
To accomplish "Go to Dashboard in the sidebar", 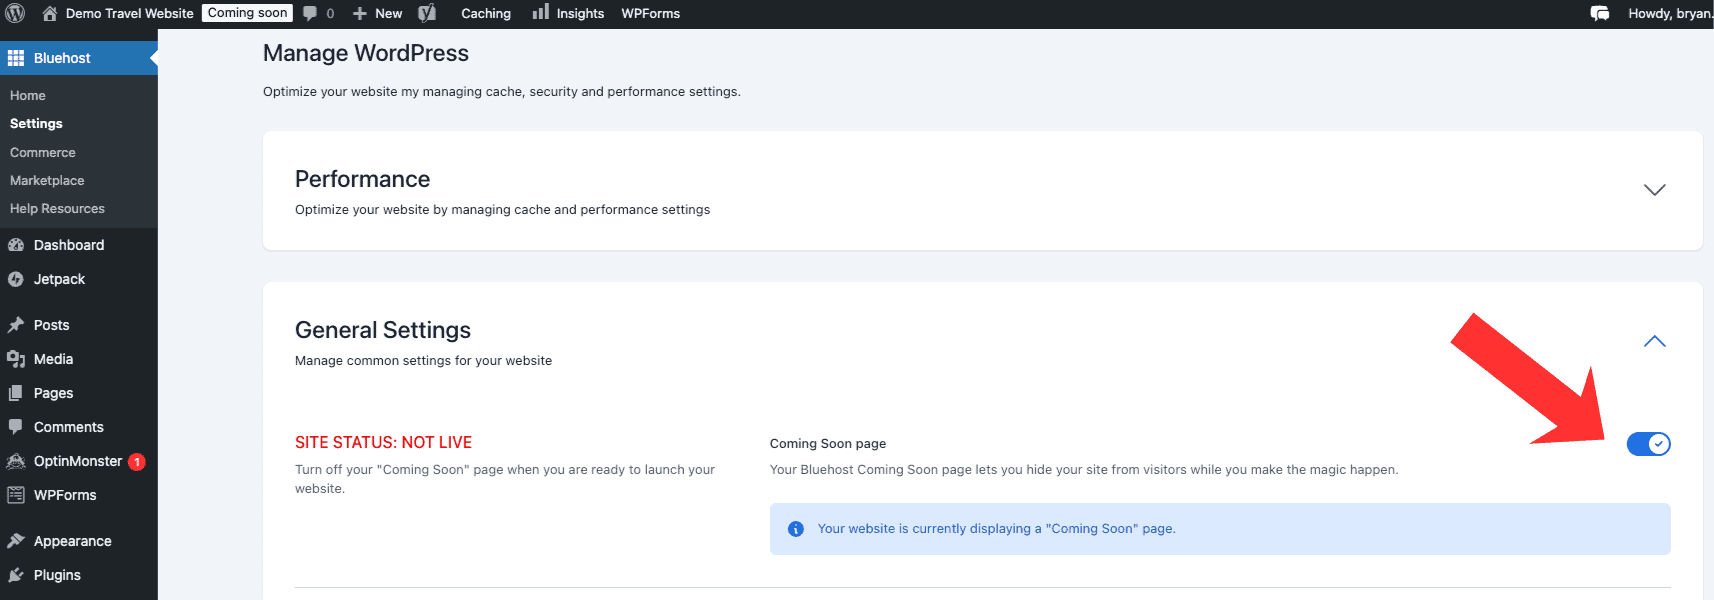I will click(x=69, y=245).
